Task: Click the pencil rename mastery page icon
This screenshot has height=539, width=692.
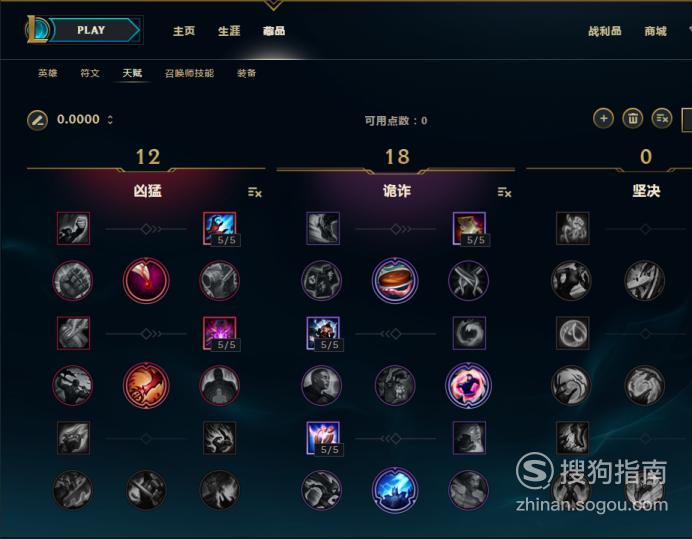Action: click(x=38, y=120)
